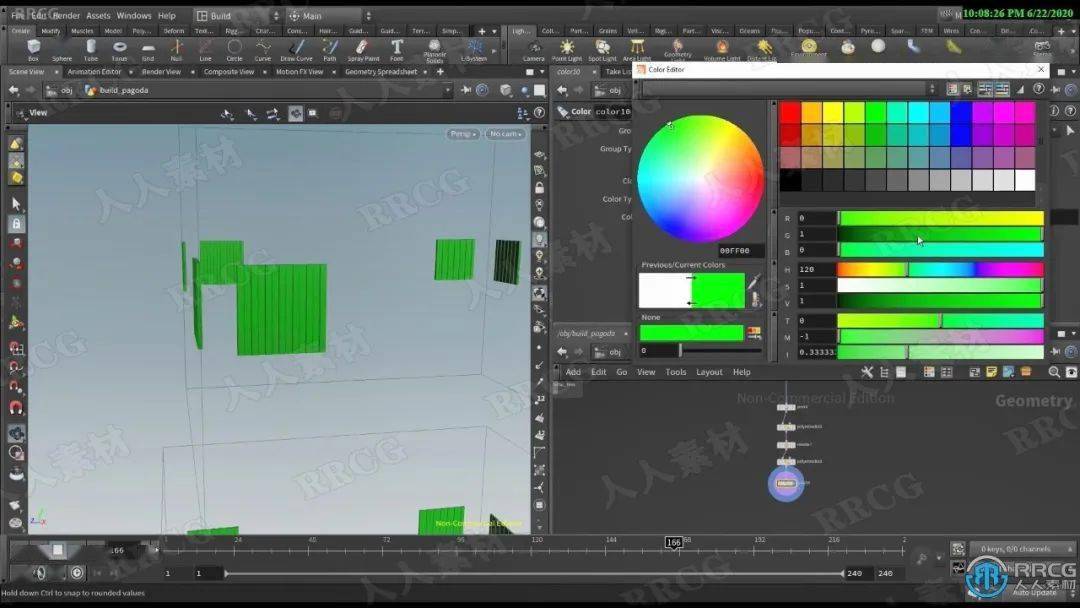
Task: Toggle the viewport lock icon in left toolbar
Action: click(x=17, y=224)
